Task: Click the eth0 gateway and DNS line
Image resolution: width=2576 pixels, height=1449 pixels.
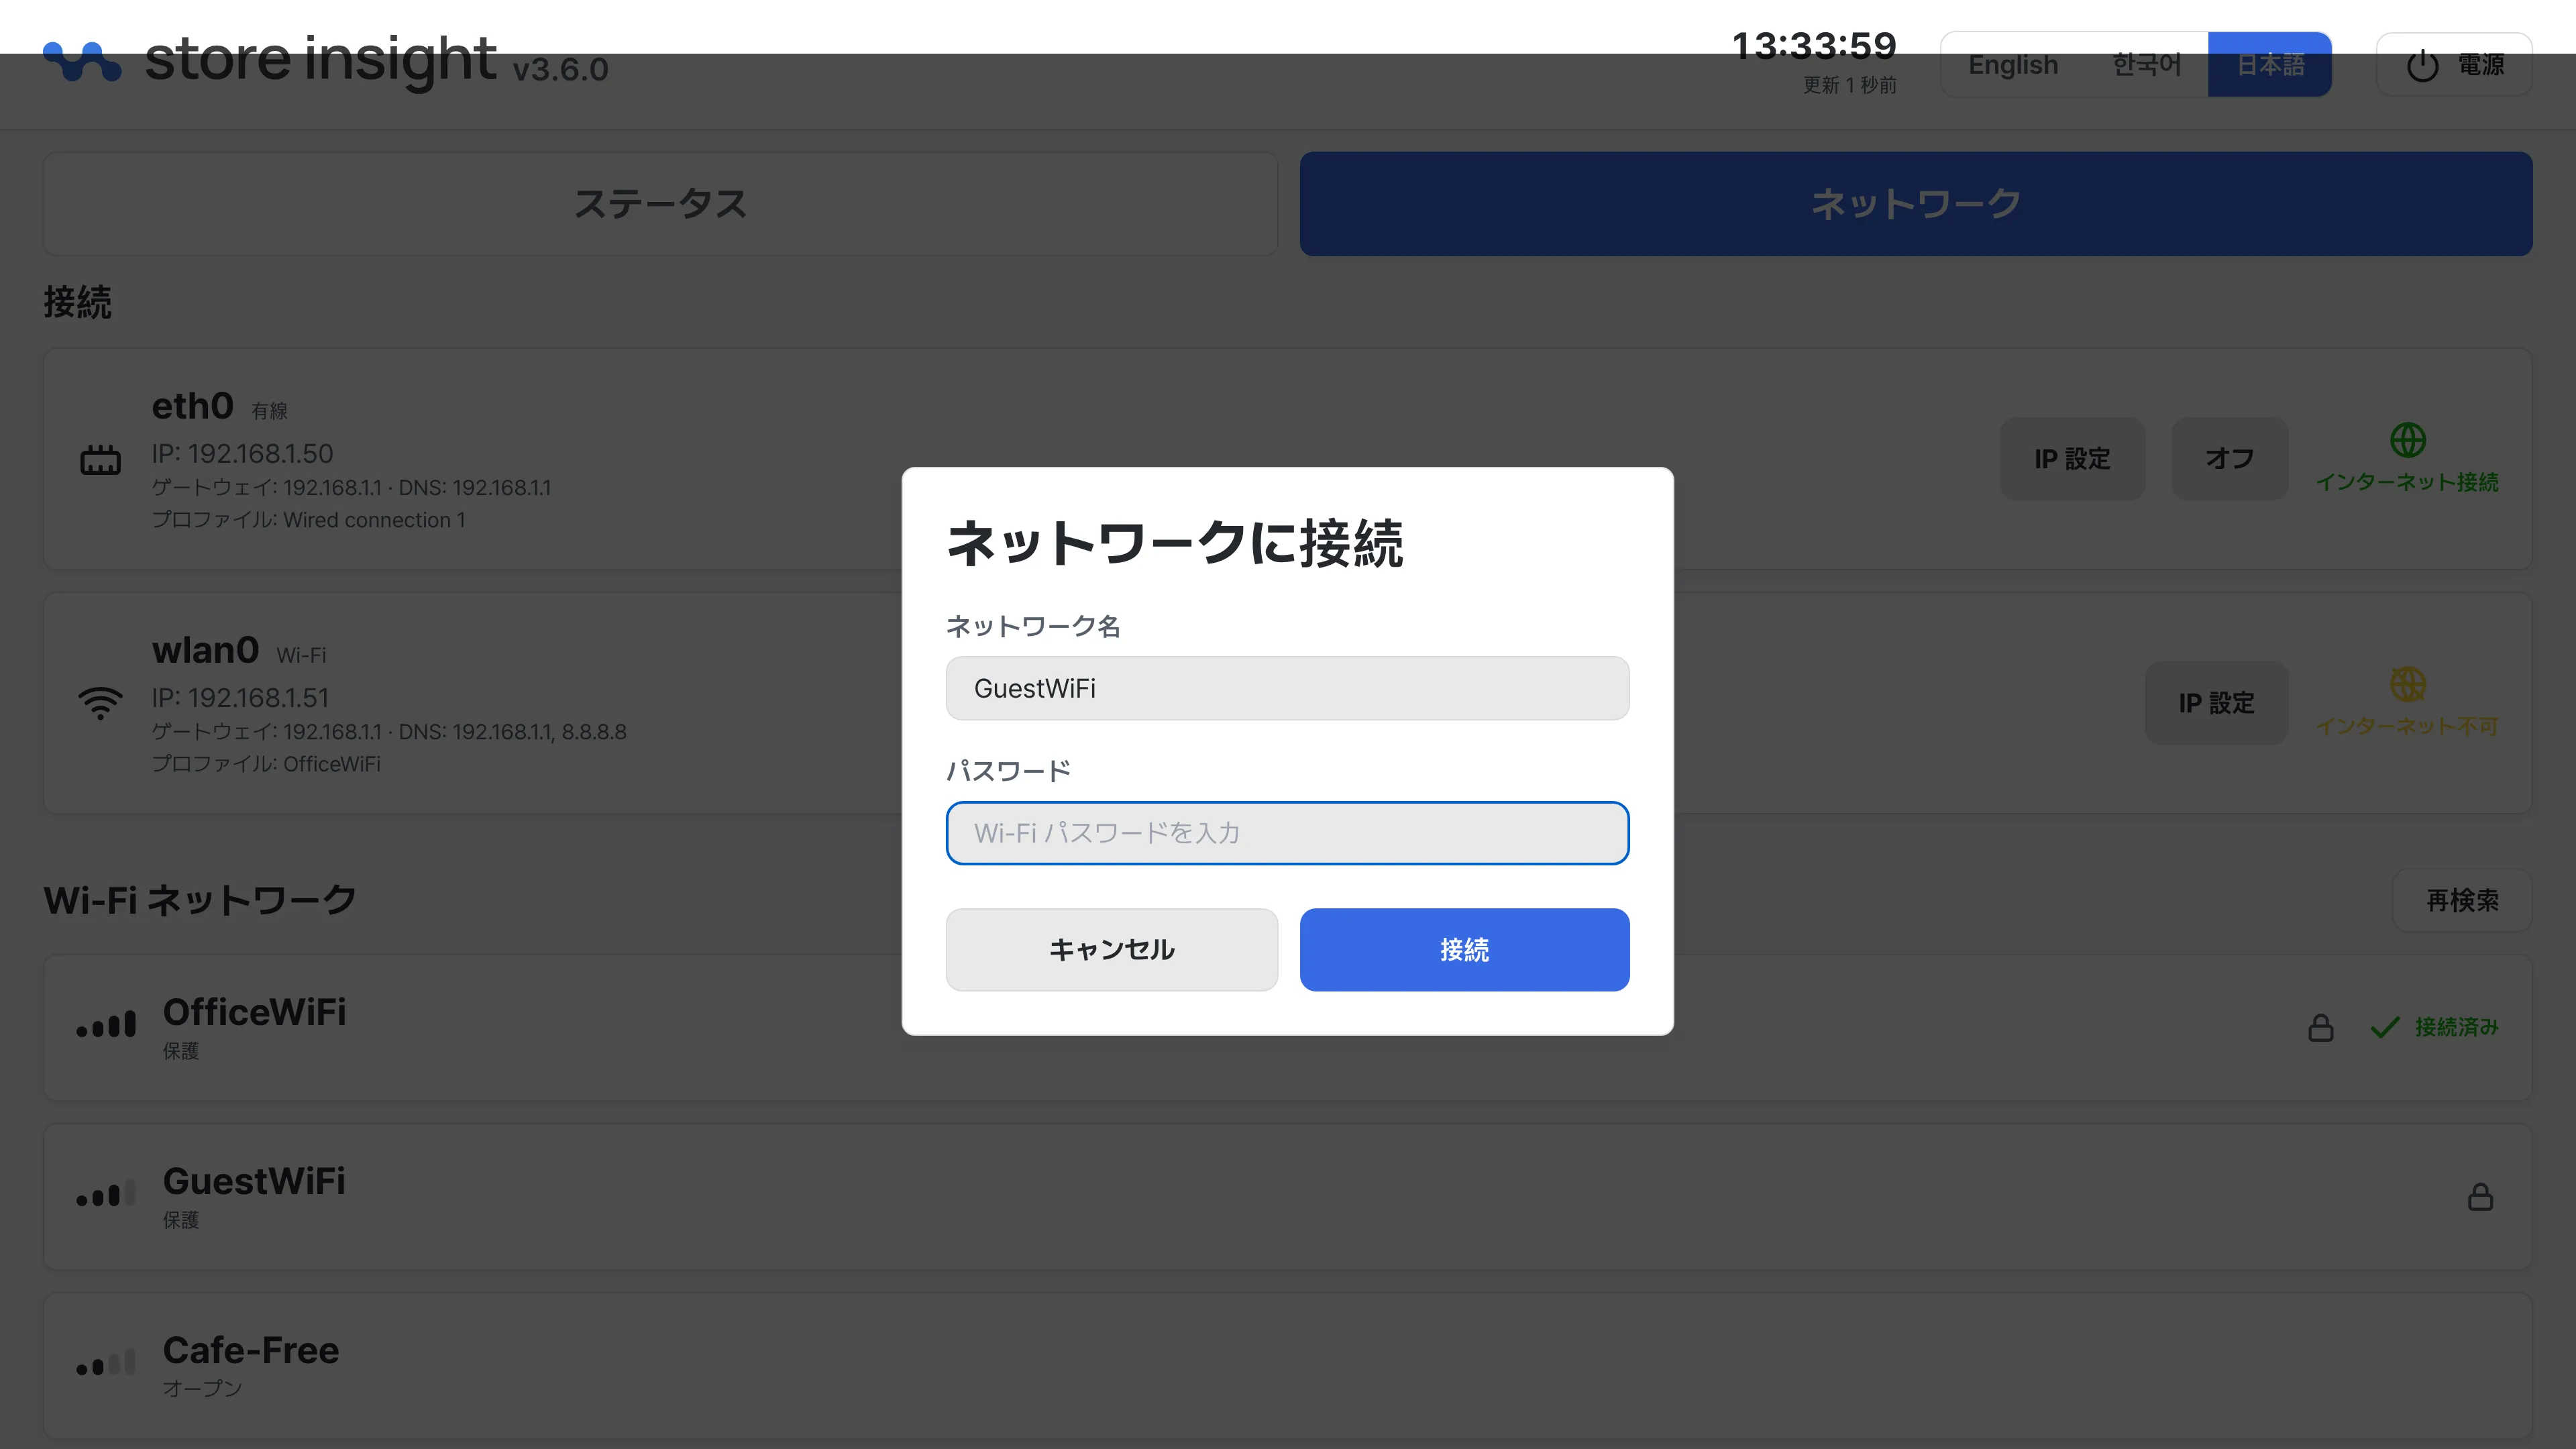Action: point(351,488)
